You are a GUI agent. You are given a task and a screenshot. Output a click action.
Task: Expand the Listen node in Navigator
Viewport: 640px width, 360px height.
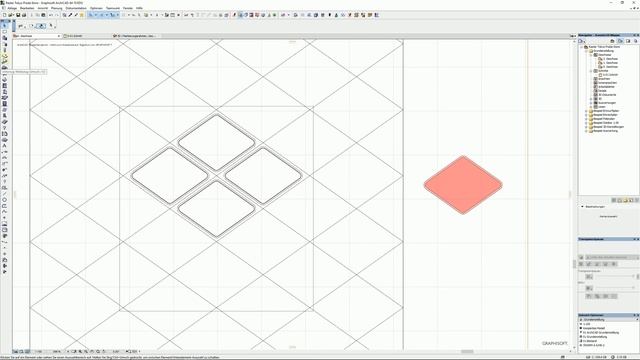click(591, 107)
